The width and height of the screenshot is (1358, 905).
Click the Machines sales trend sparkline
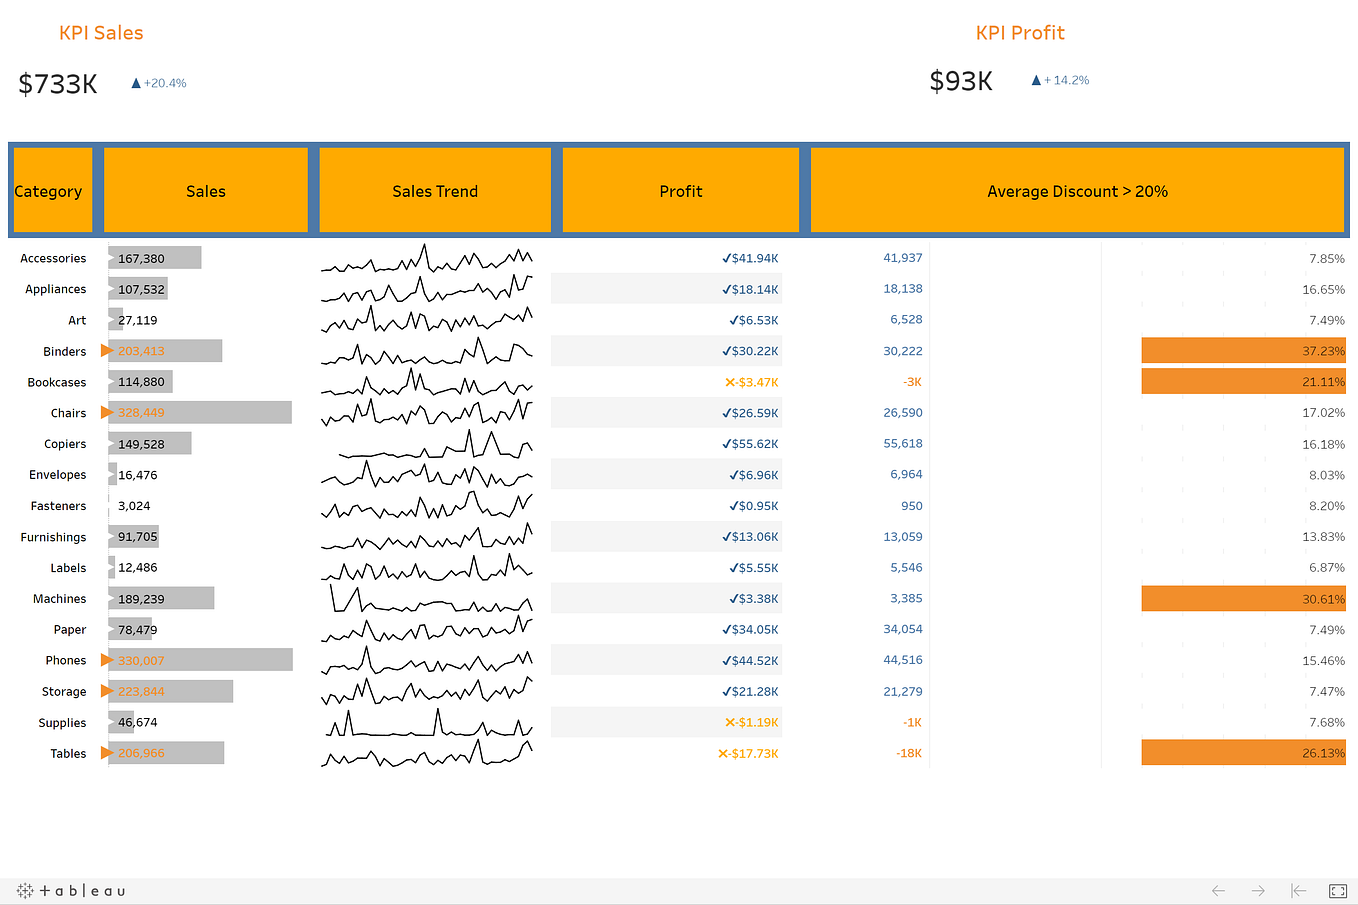426,598
